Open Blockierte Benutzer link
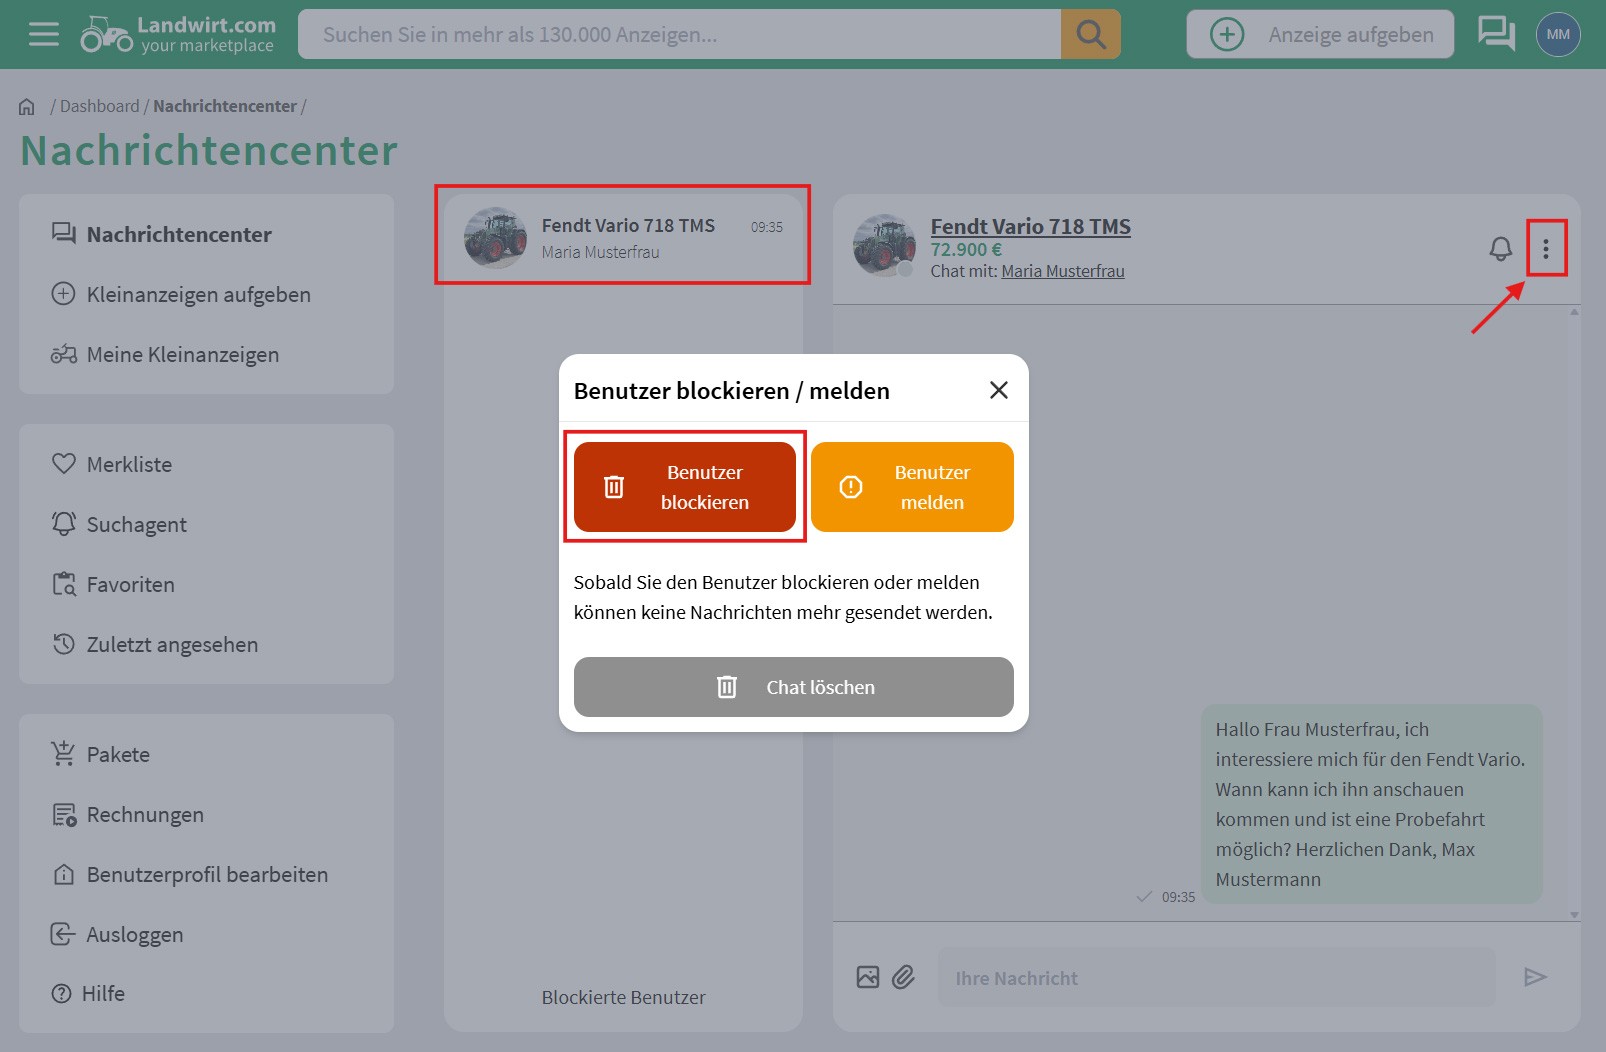The width and height of the screenshot is (1606, 1052). coord(623,997)
